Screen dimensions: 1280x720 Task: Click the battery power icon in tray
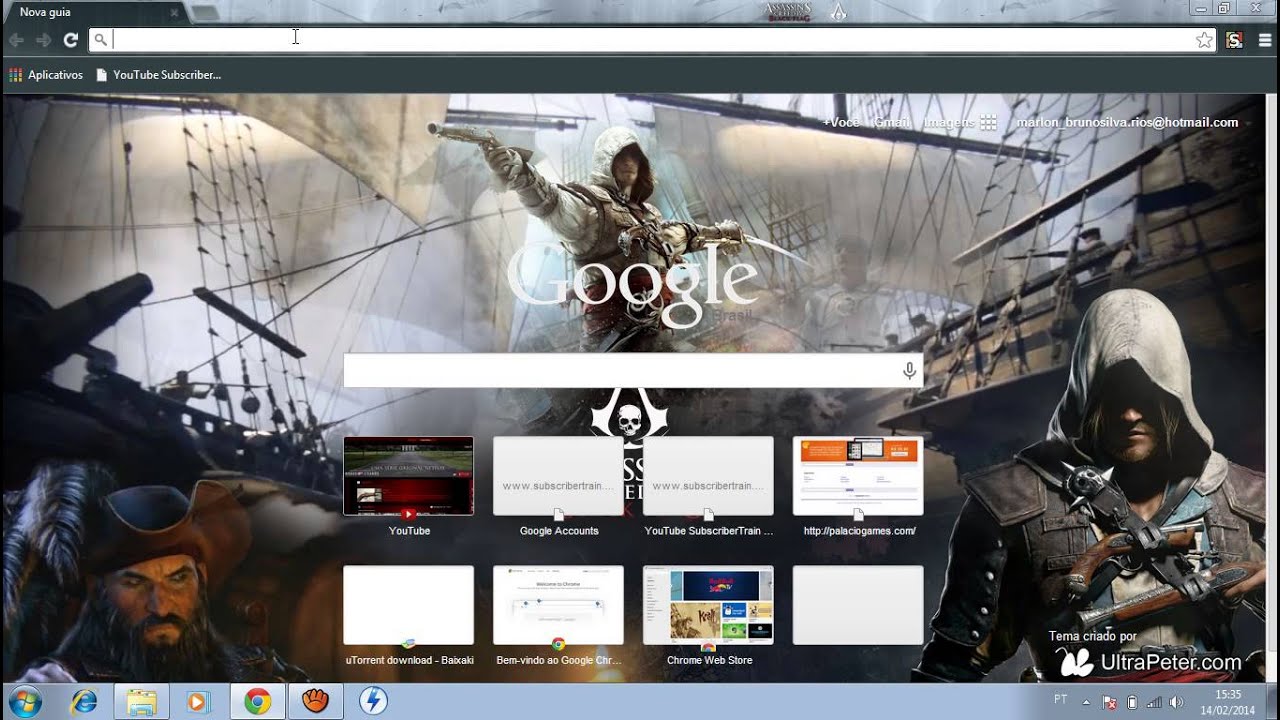pos(1132,701)
